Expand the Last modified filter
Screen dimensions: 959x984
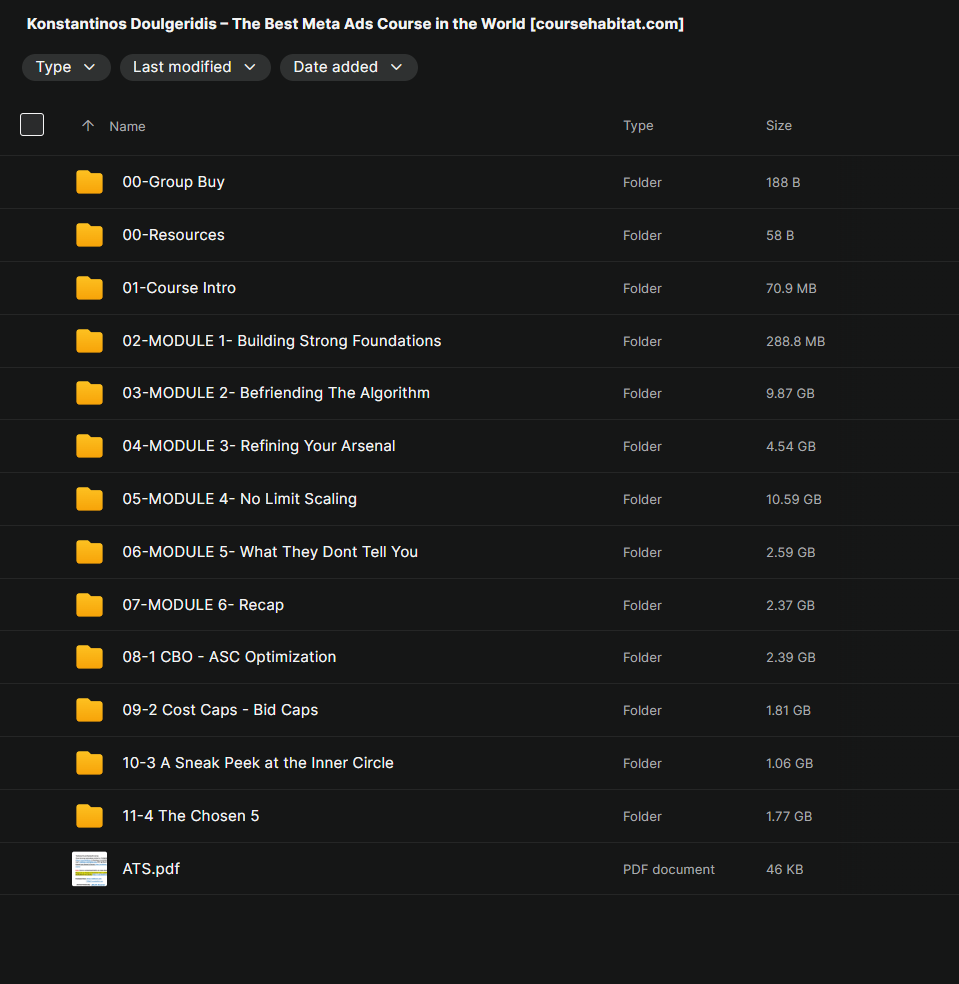(195, 67)
